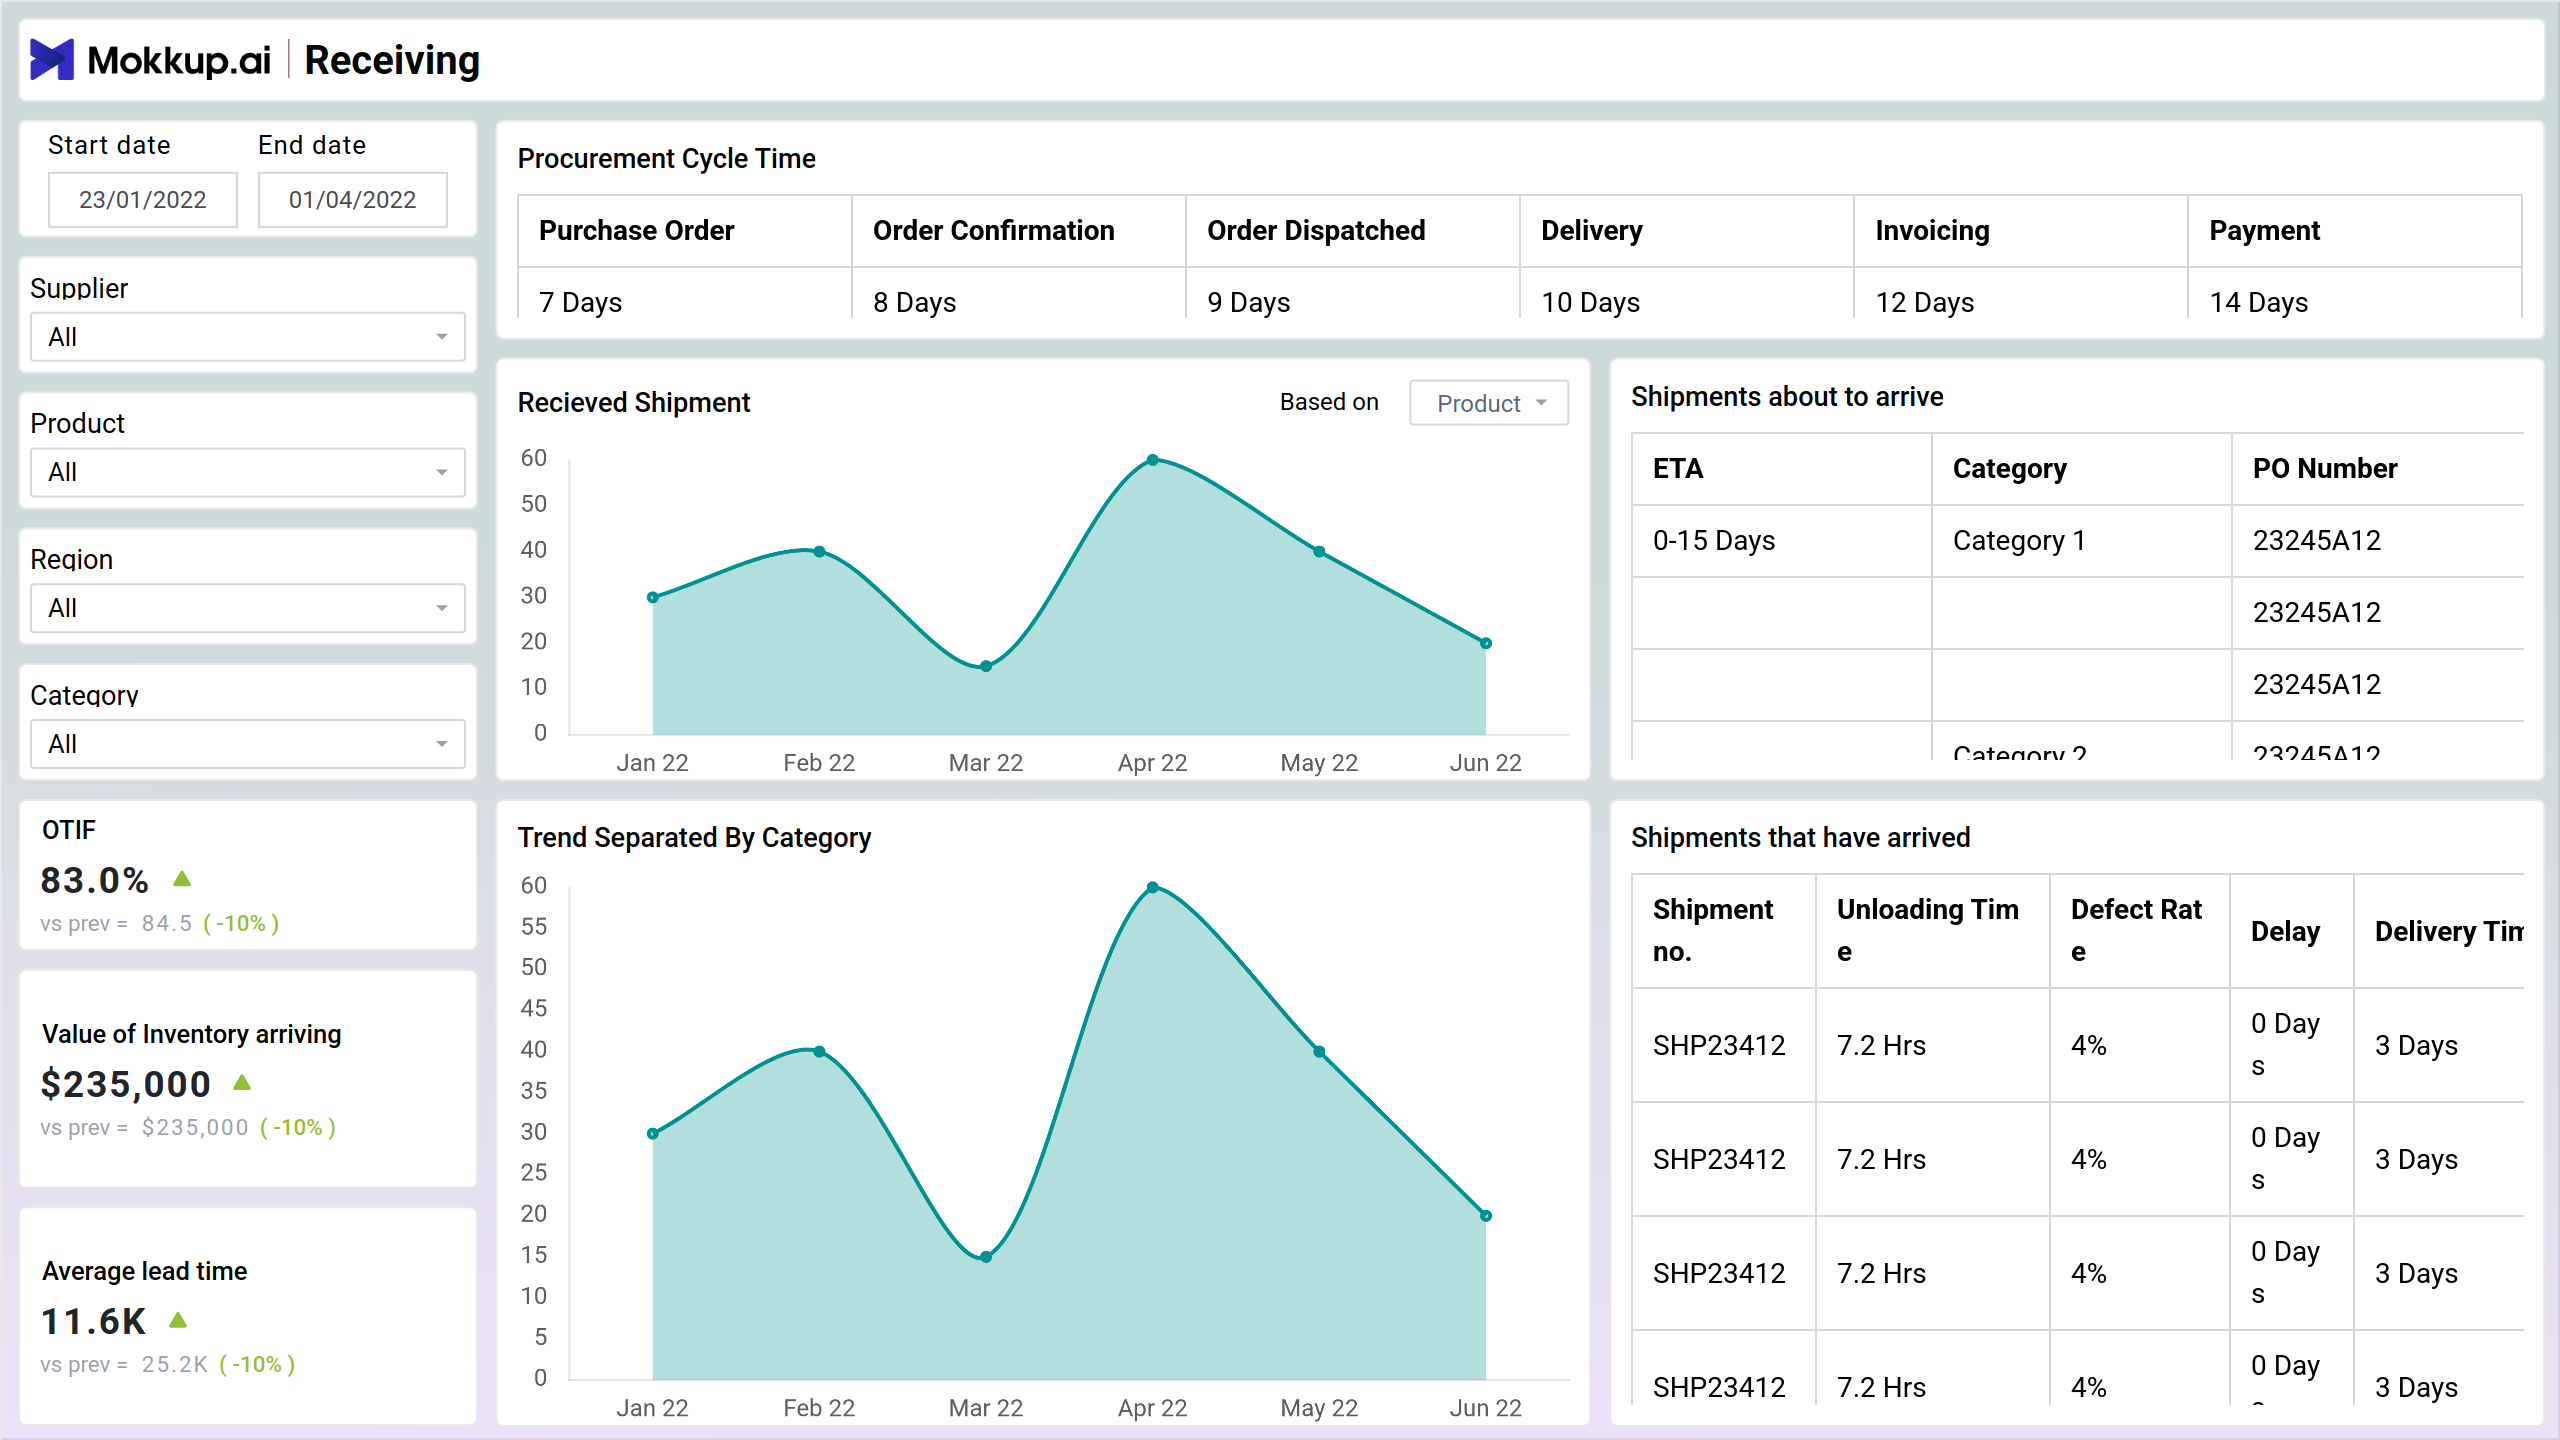This screenshot has height=1440, width=2560.
Task: Select the Shipment no. column header
Action: coord(1724,931)
